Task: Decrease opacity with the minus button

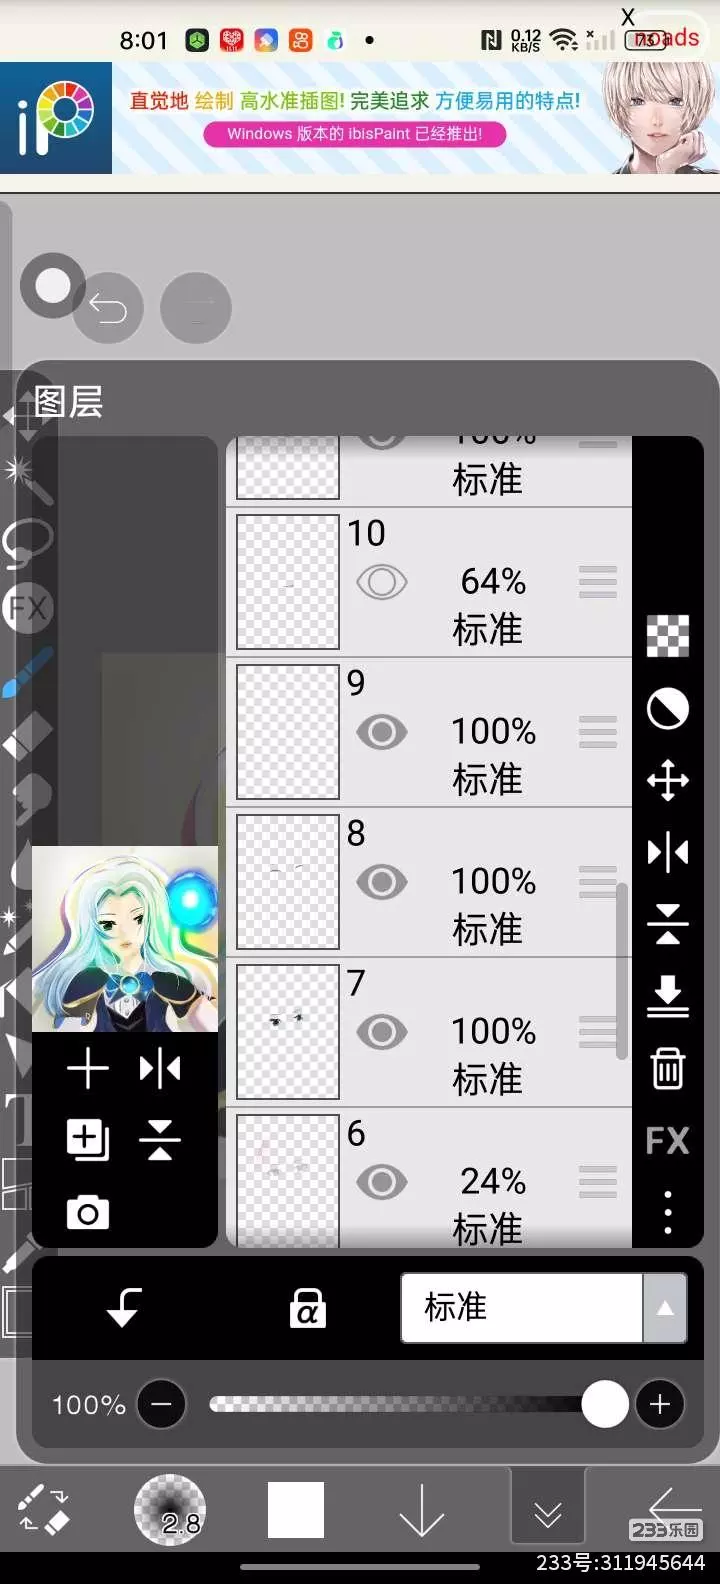Action: click(x=161, y=1404)
